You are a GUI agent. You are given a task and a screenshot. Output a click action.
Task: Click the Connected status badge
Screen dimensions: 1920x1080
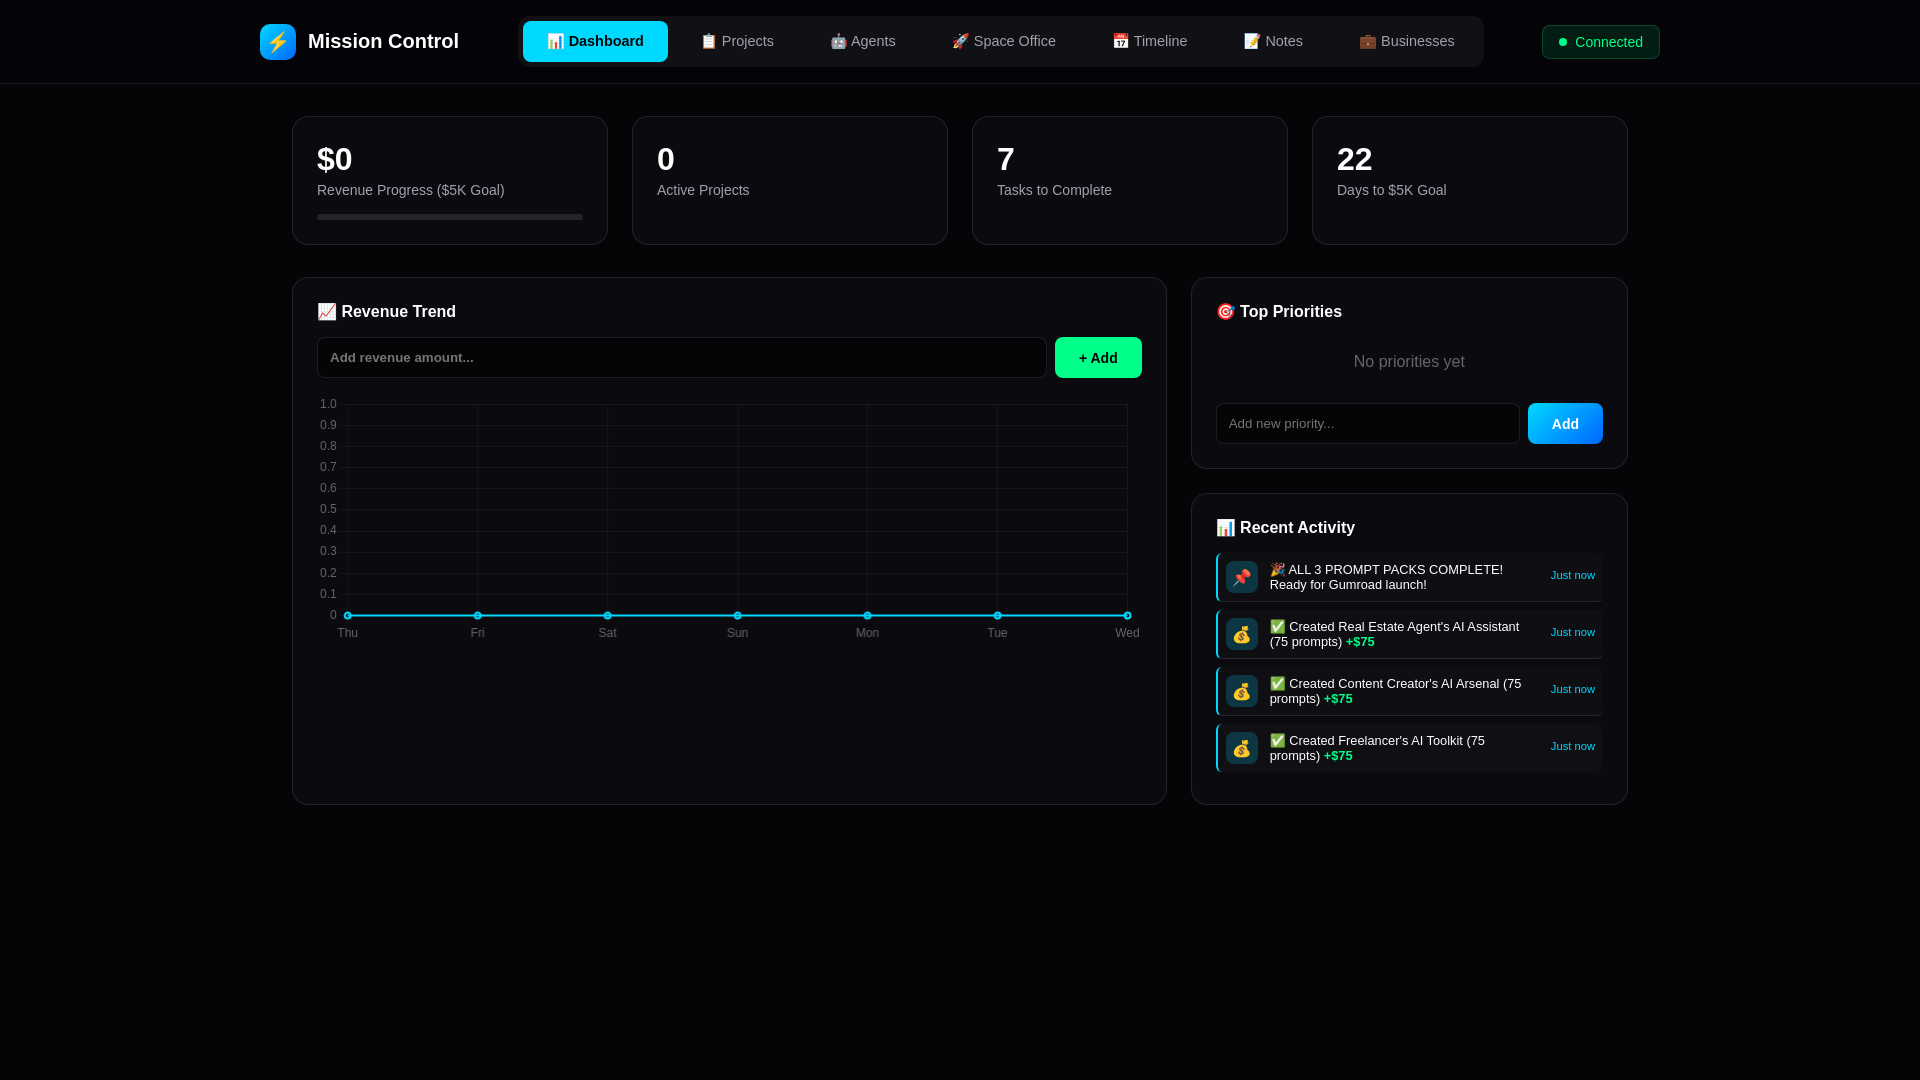click(x=1600, y=42)
